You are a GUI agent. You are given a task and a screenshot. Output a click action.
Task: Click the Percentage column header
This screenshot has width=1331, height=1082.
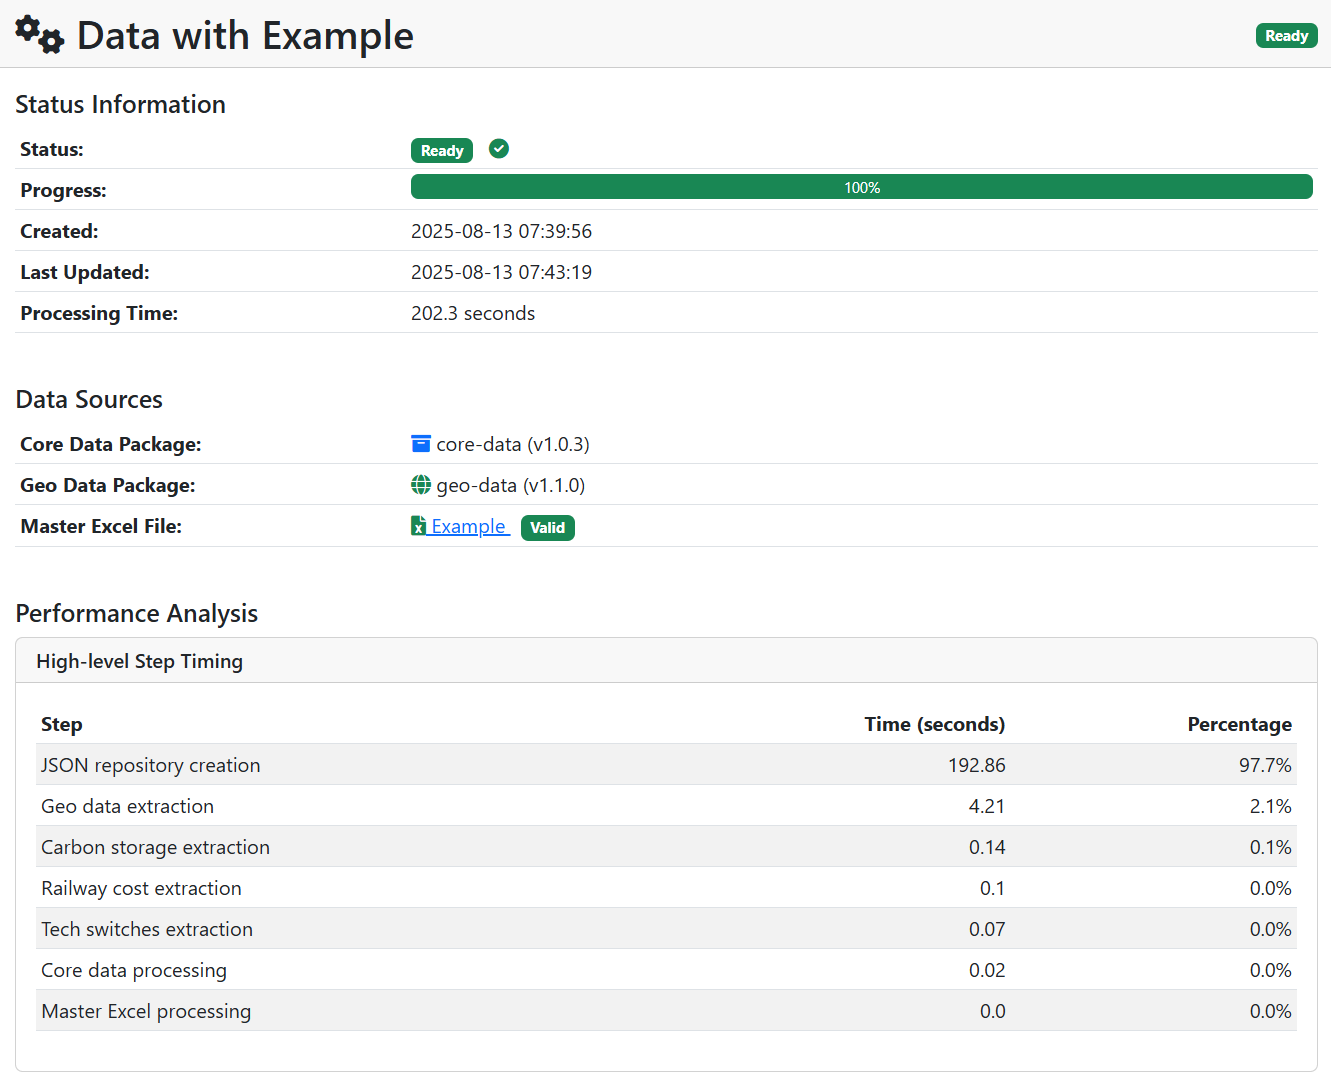pos(1239,724)
